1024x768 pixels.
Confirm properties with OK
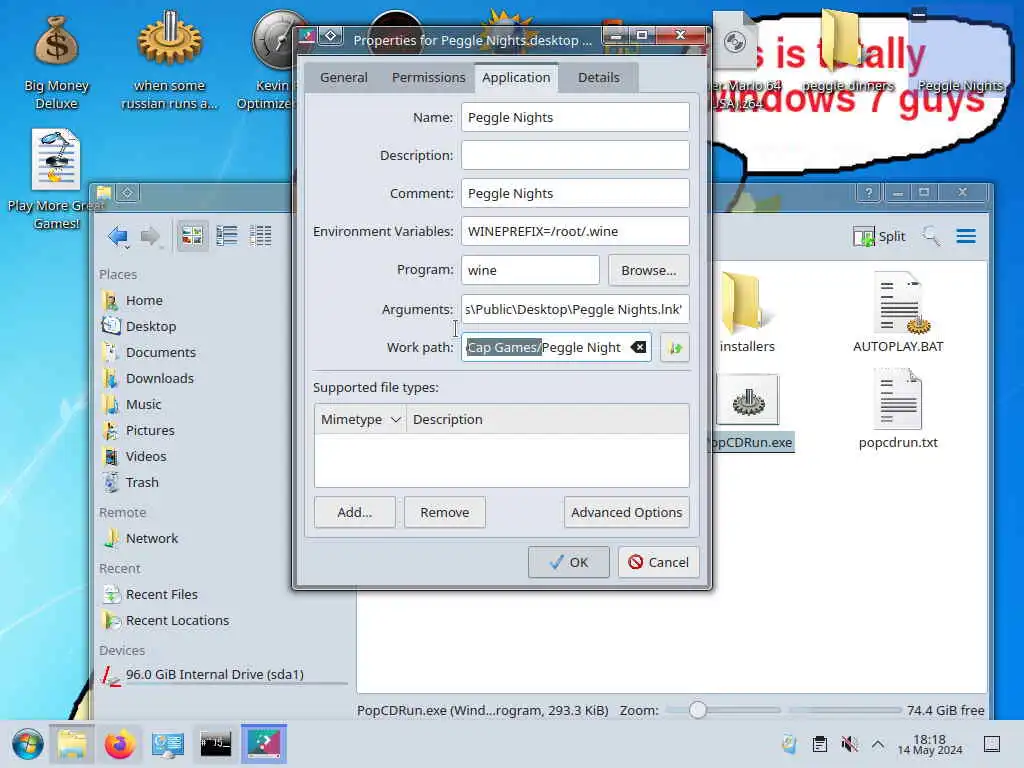pos(569,562)
